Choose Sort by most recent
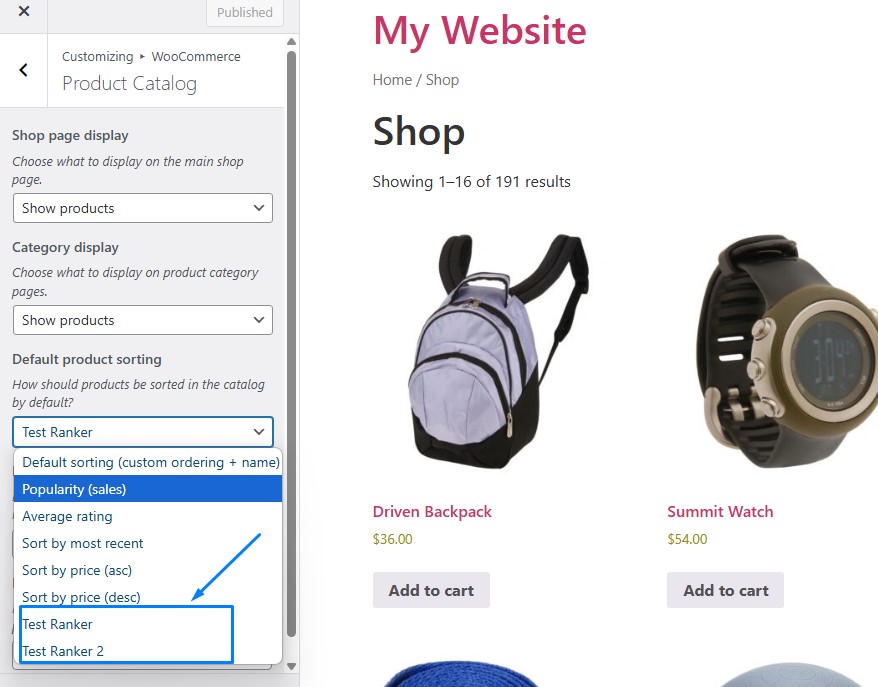878x687 pixels. [148, 543]
